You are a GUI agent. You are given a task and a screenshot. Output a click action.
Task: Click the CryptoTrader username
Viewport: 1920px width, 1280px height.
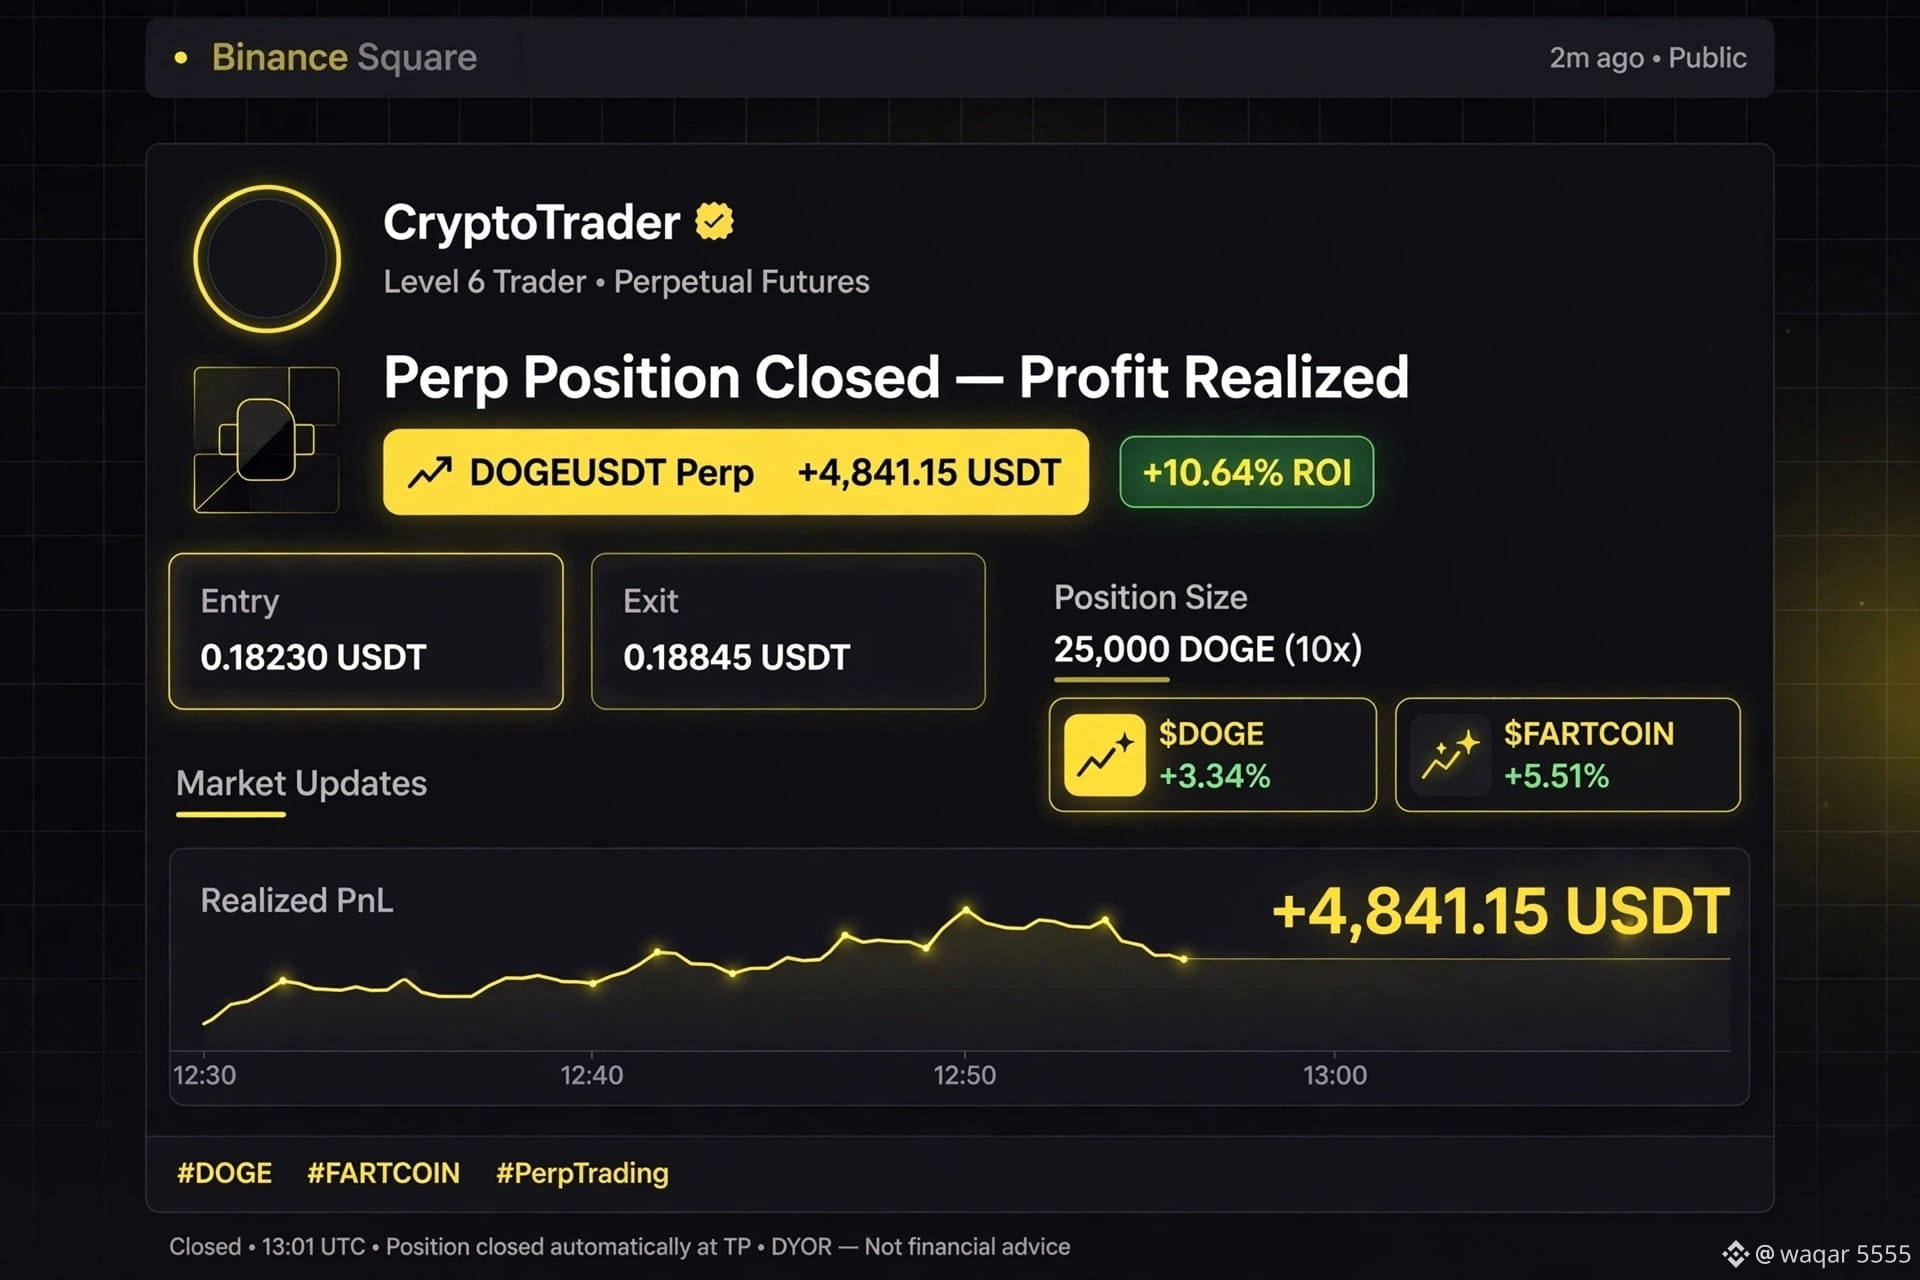click(531, 222)
